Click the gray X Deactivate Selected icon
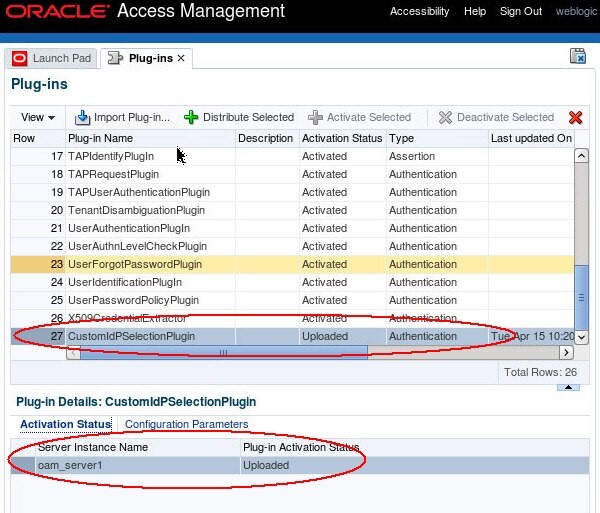 click(x=445, y=117)
